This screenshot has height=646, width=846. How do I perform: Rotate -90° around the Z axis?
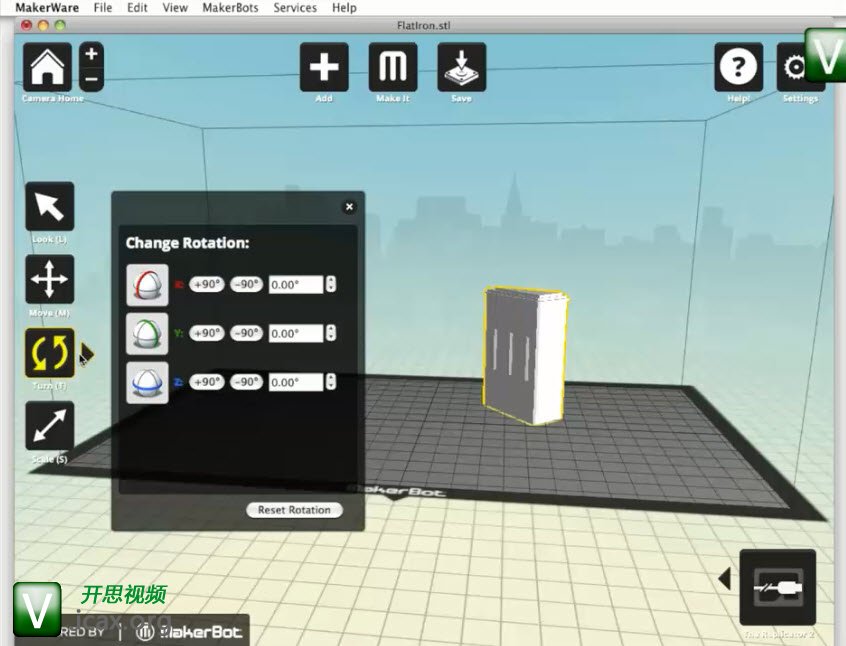tap(246, 382)
